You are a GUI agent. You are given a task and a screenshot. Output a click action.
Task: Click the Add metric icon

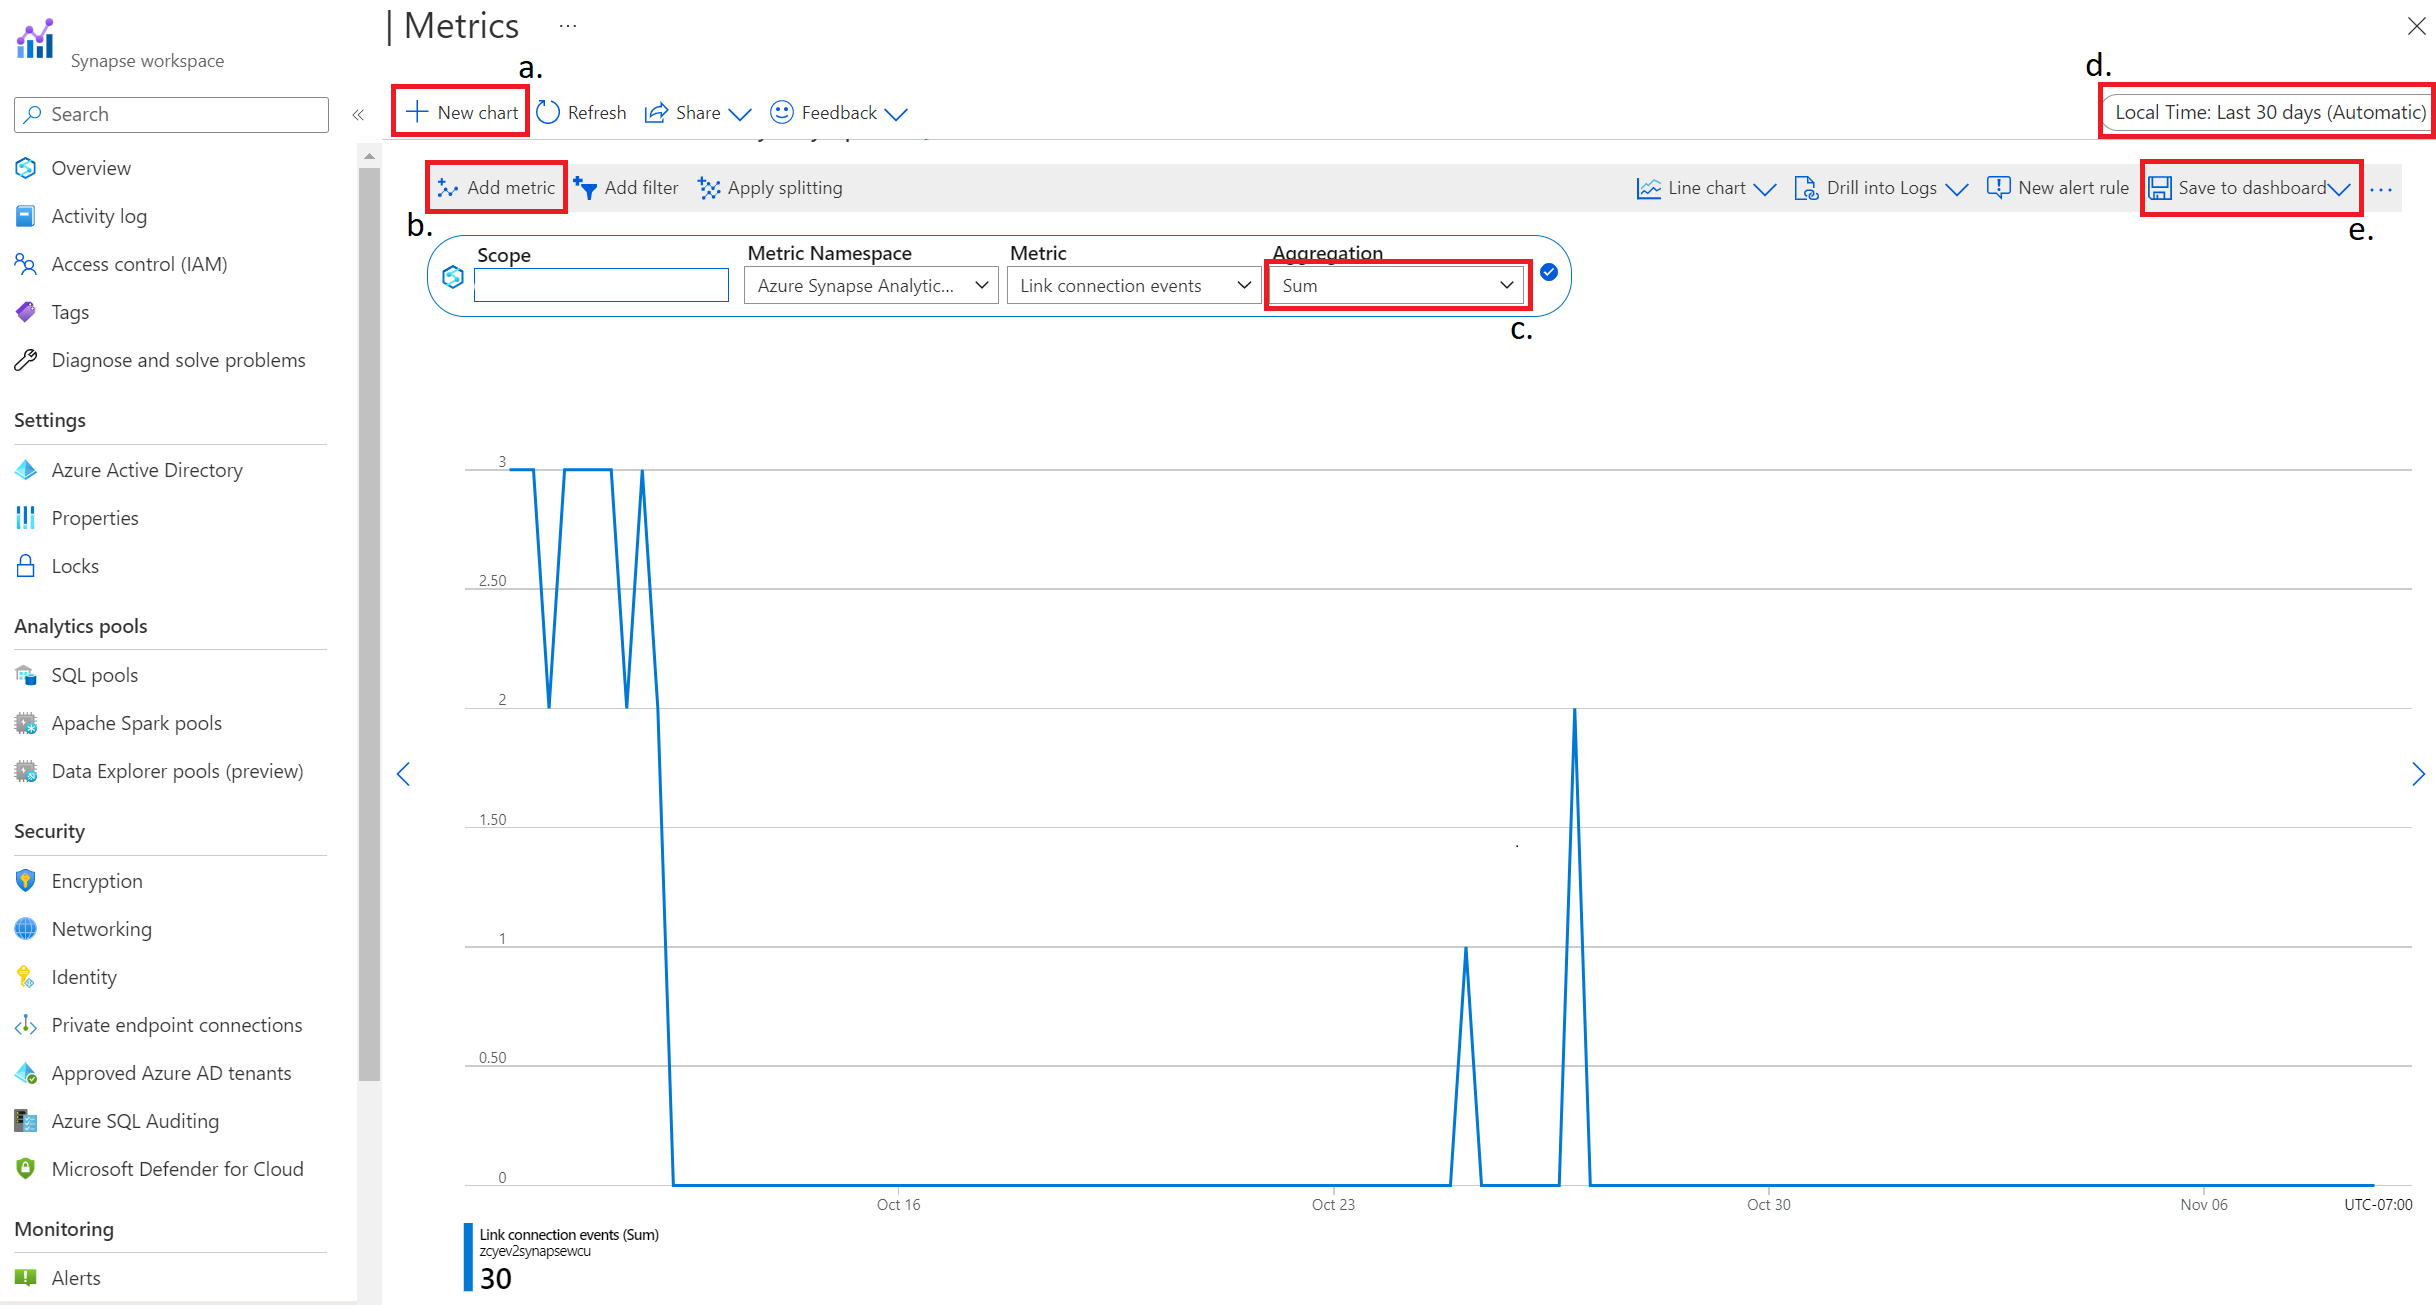[448, 188]
